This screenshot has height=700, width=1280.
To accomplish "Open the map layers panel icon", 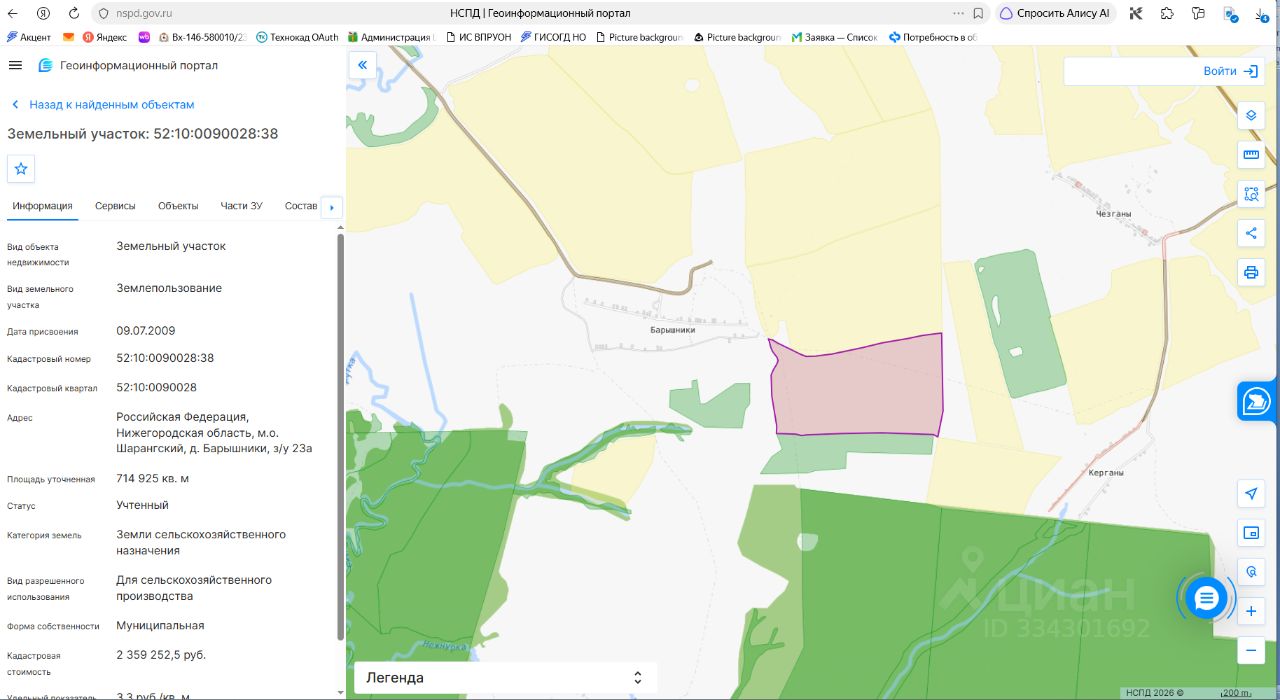I will tap(1251, 115).
